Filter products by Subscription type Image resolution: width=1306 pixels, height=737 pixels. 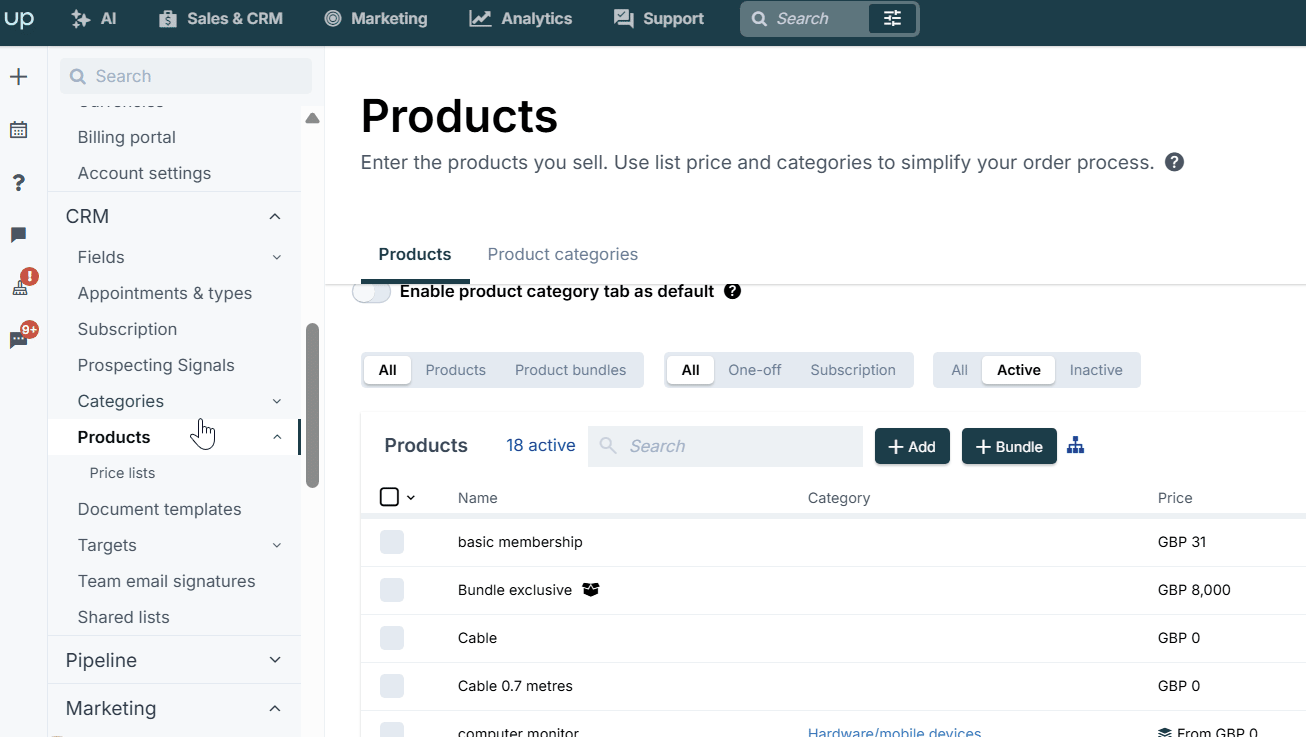click(x=853, y=370)
